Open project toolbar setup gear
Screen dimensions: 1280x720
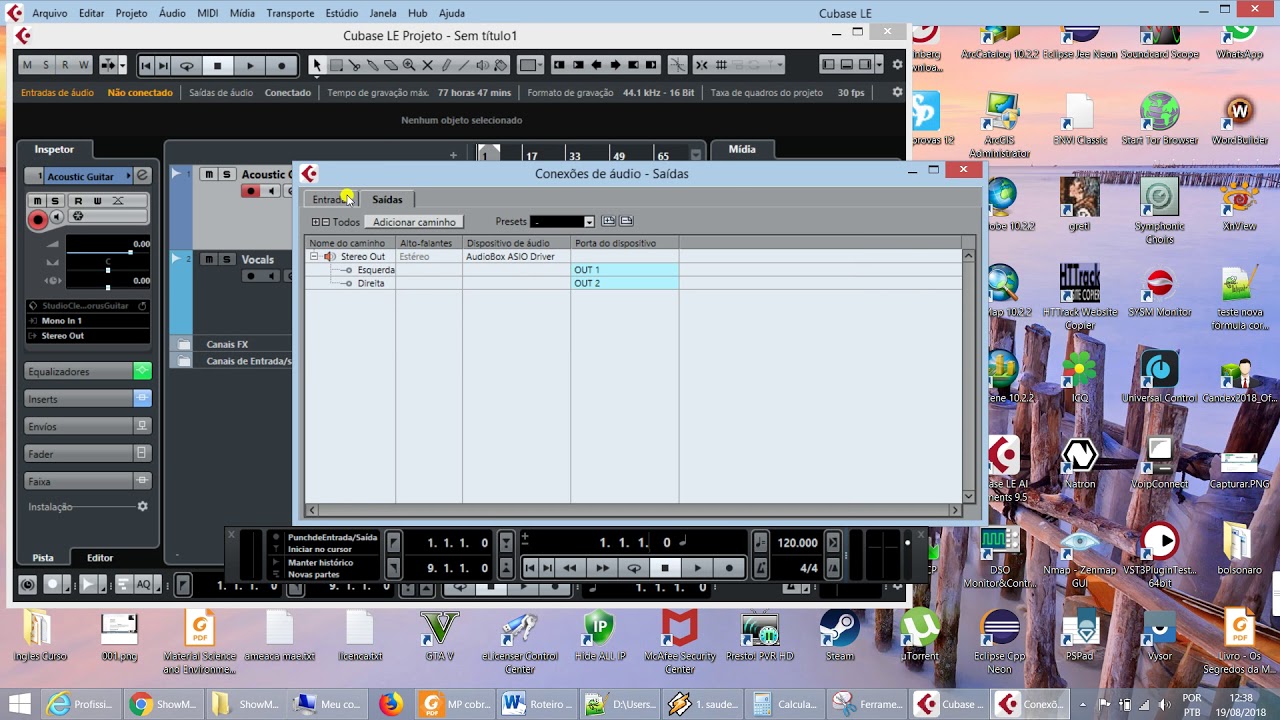click(897, 65)
